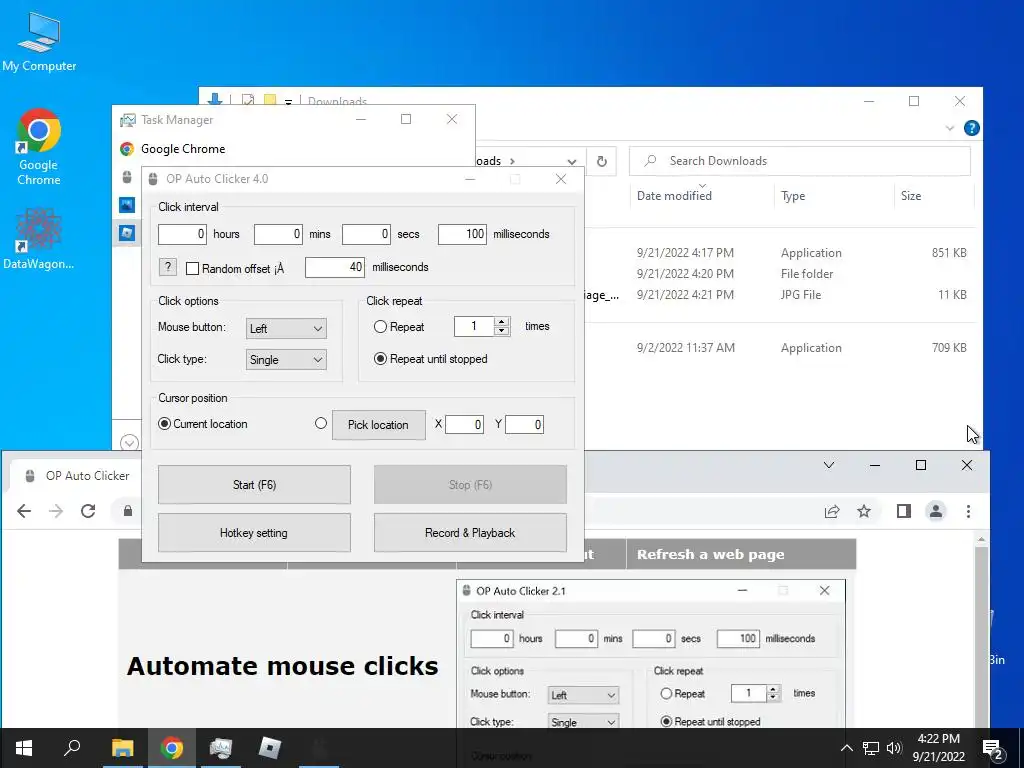Select the 709 KB Application row
This screenshot has height=768, width=1024.
pyautogui.click(x=780, y=348)
